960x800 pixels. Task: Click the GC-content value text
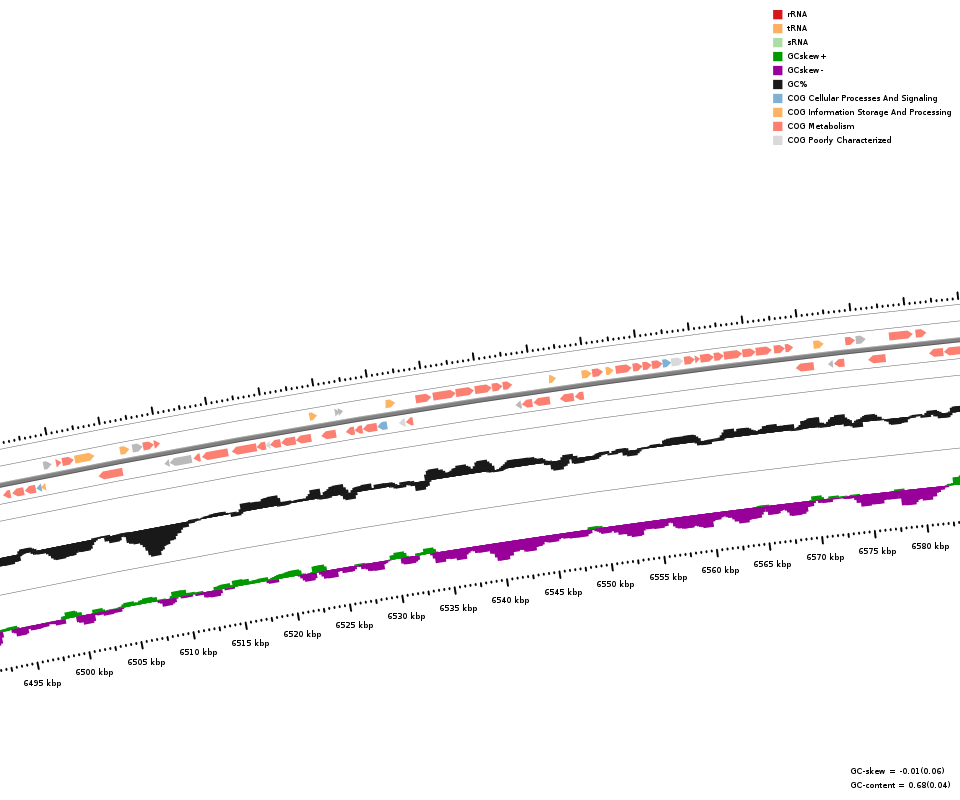(900, 785)
